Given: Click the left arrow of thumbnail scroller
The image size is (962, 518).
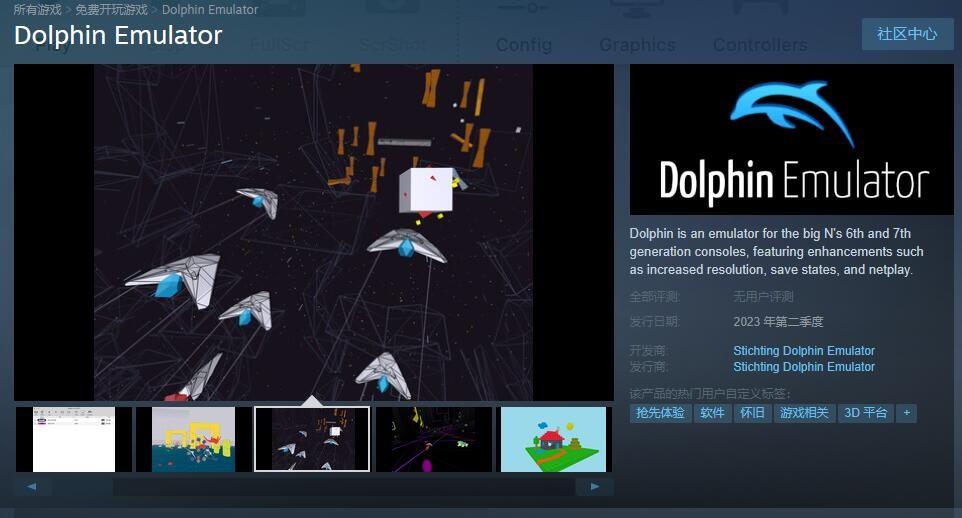Looking at the screenshot, I should tap(32, 486).
